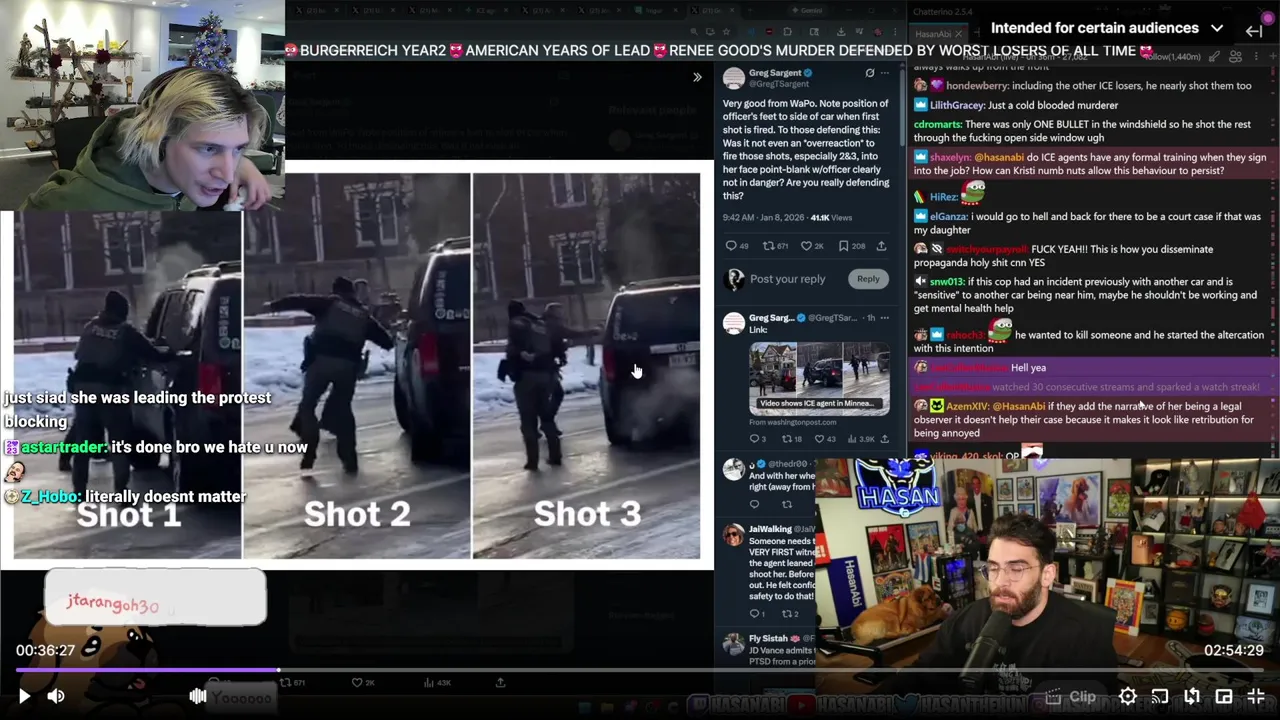Retweet the main tweet (671)
This screenshot has width=1280, height=720.
tap(775, 246)
